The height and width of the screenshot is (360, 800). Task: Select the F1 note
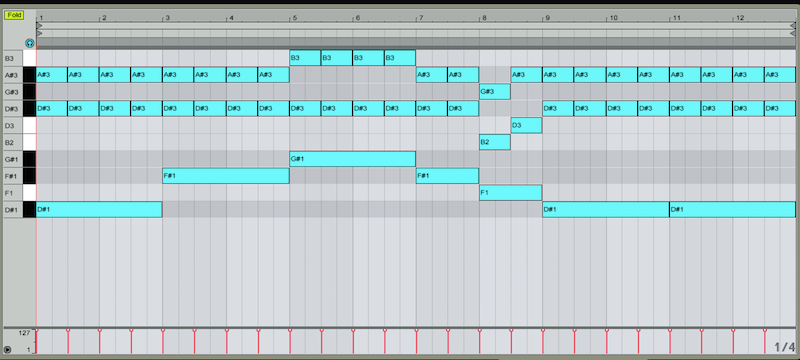pyautogui.click(x=511, y=193)
